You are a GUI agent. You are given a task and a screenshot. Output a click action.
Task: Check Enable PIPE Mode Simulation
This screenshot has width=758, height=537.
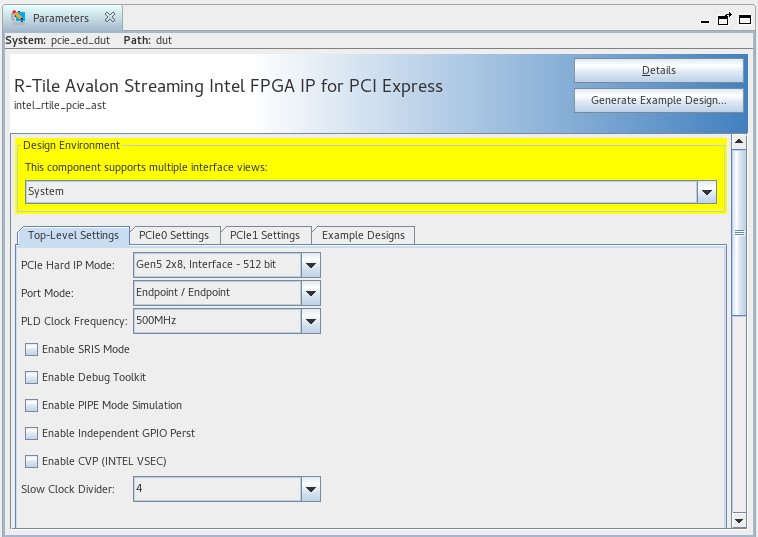[32, 406]
